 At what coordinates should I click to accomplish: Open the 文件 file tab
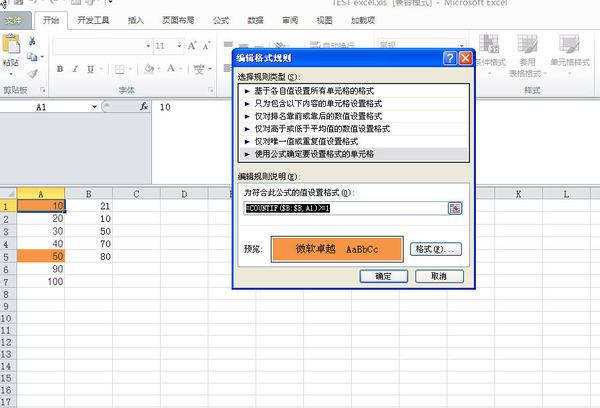14,20
